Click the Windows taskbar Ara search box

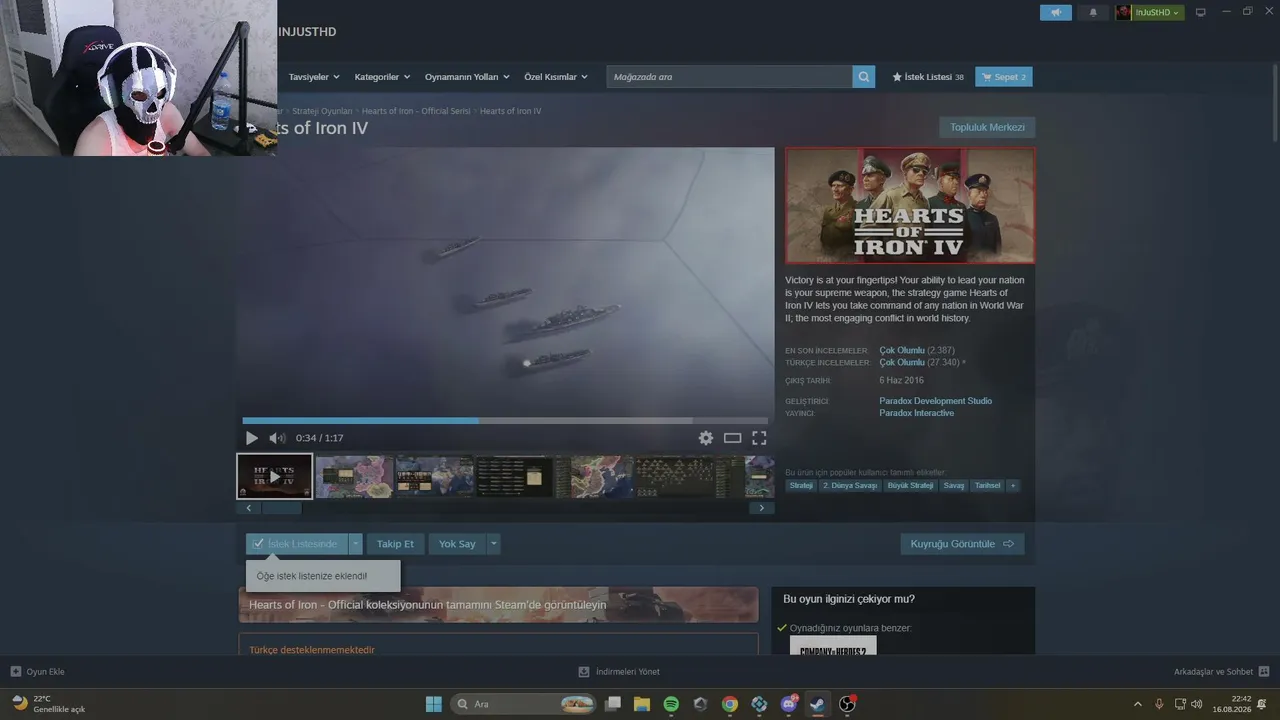pos(524,704)
